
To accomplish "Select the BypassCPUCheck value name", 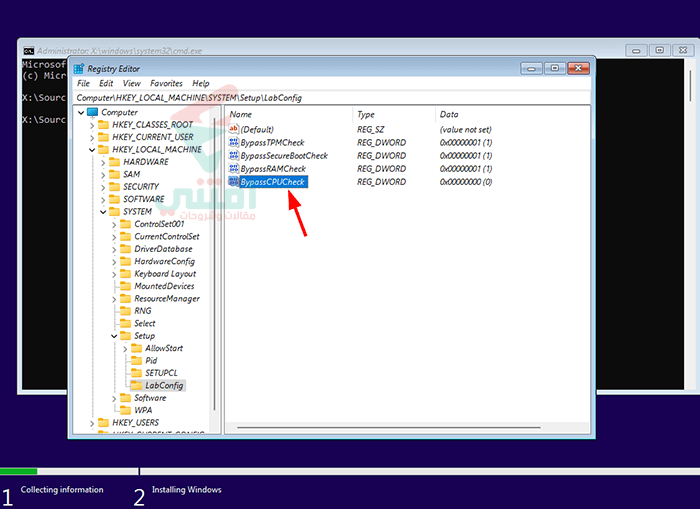I will [x=273, y=182].
